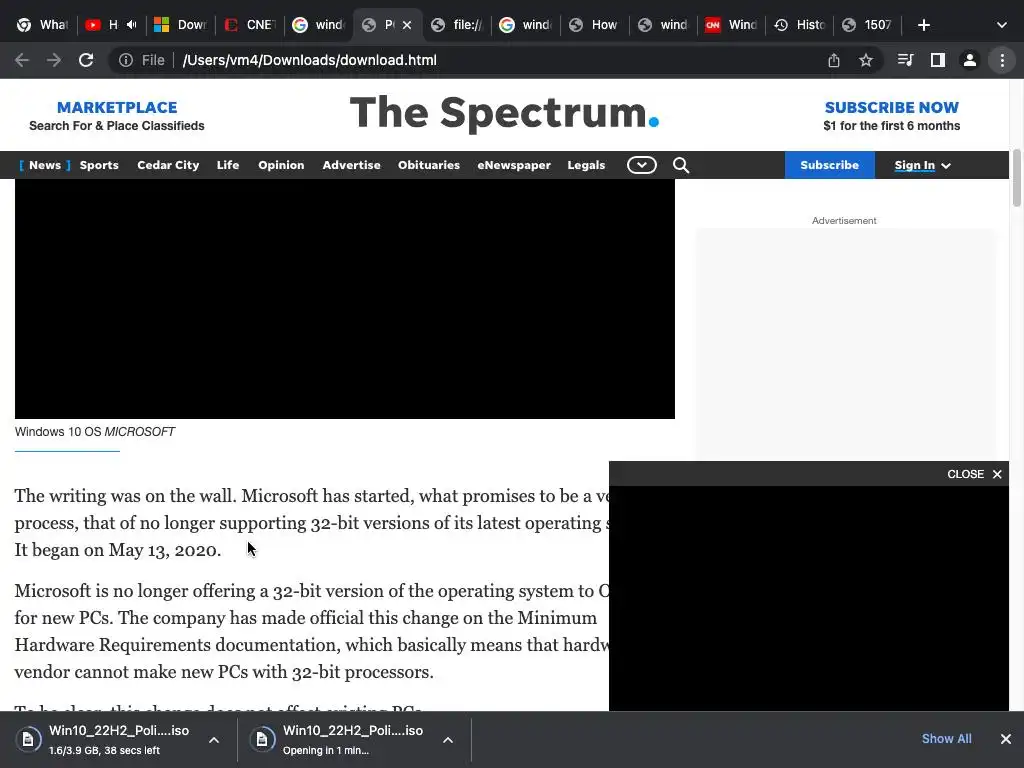Click the floating video player area
The image size is (1024, 768).
(x=808, y=598)
